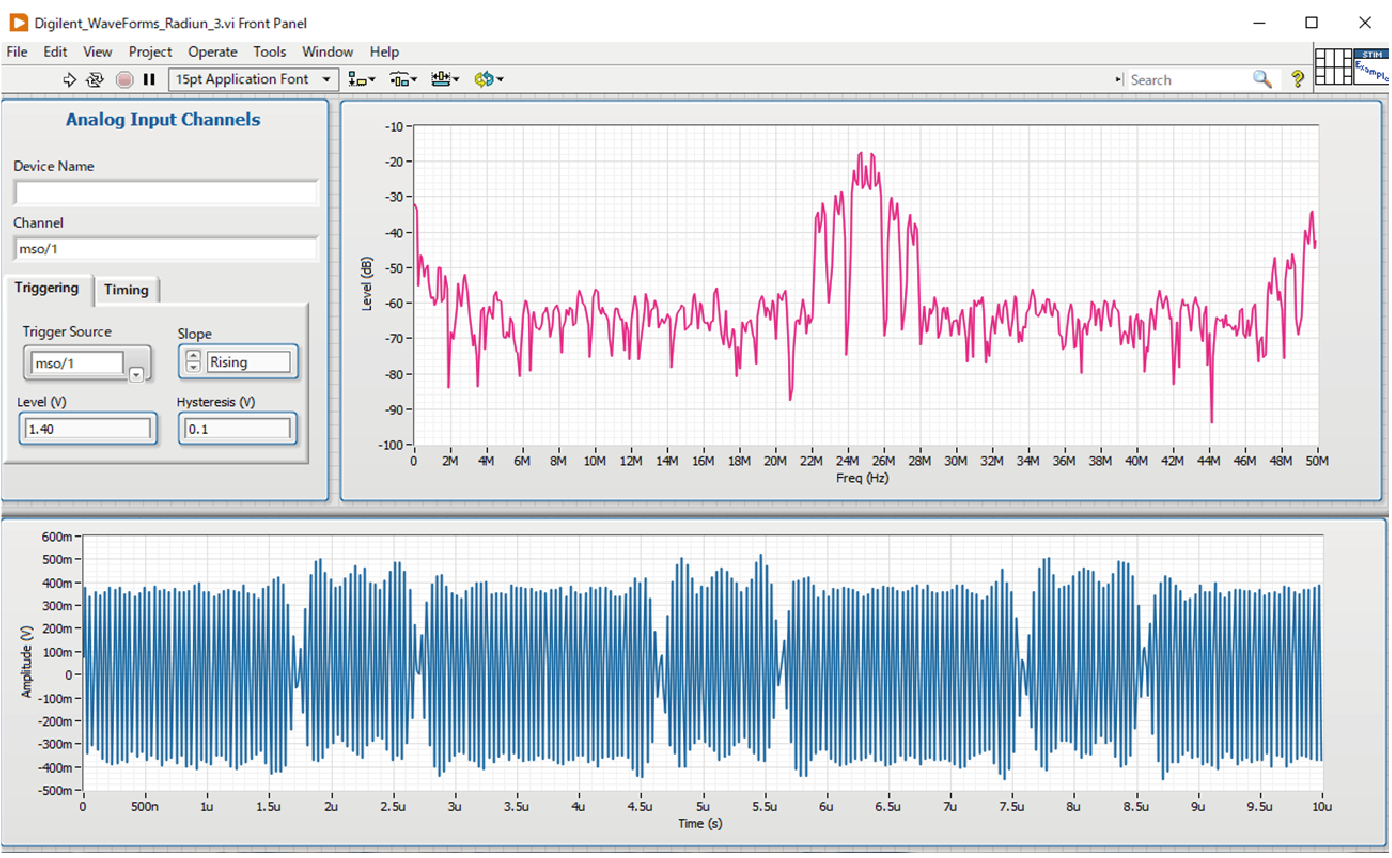Switch to the Timing tab
Viewport: 1392px width, 858px height.
[126, 290]
